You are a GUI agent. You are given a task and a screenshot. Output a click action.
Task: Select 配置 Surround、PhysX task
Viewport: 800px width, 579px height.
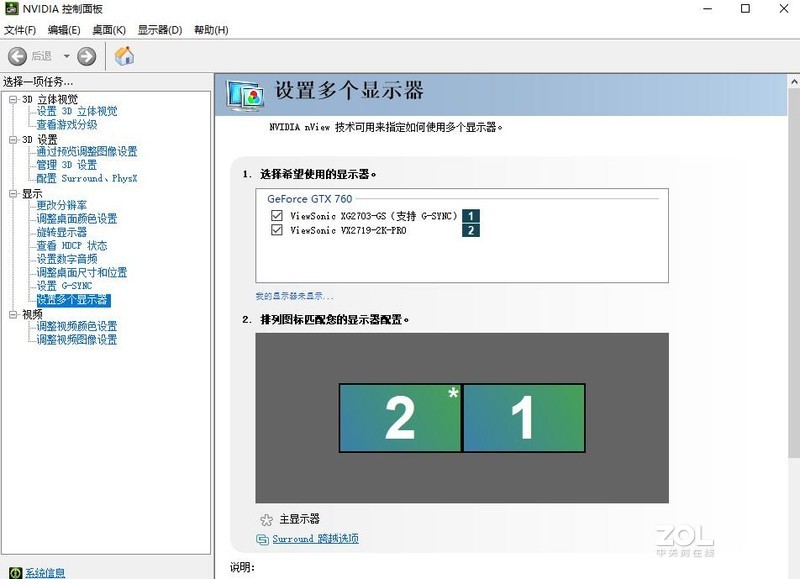point(87,178)
